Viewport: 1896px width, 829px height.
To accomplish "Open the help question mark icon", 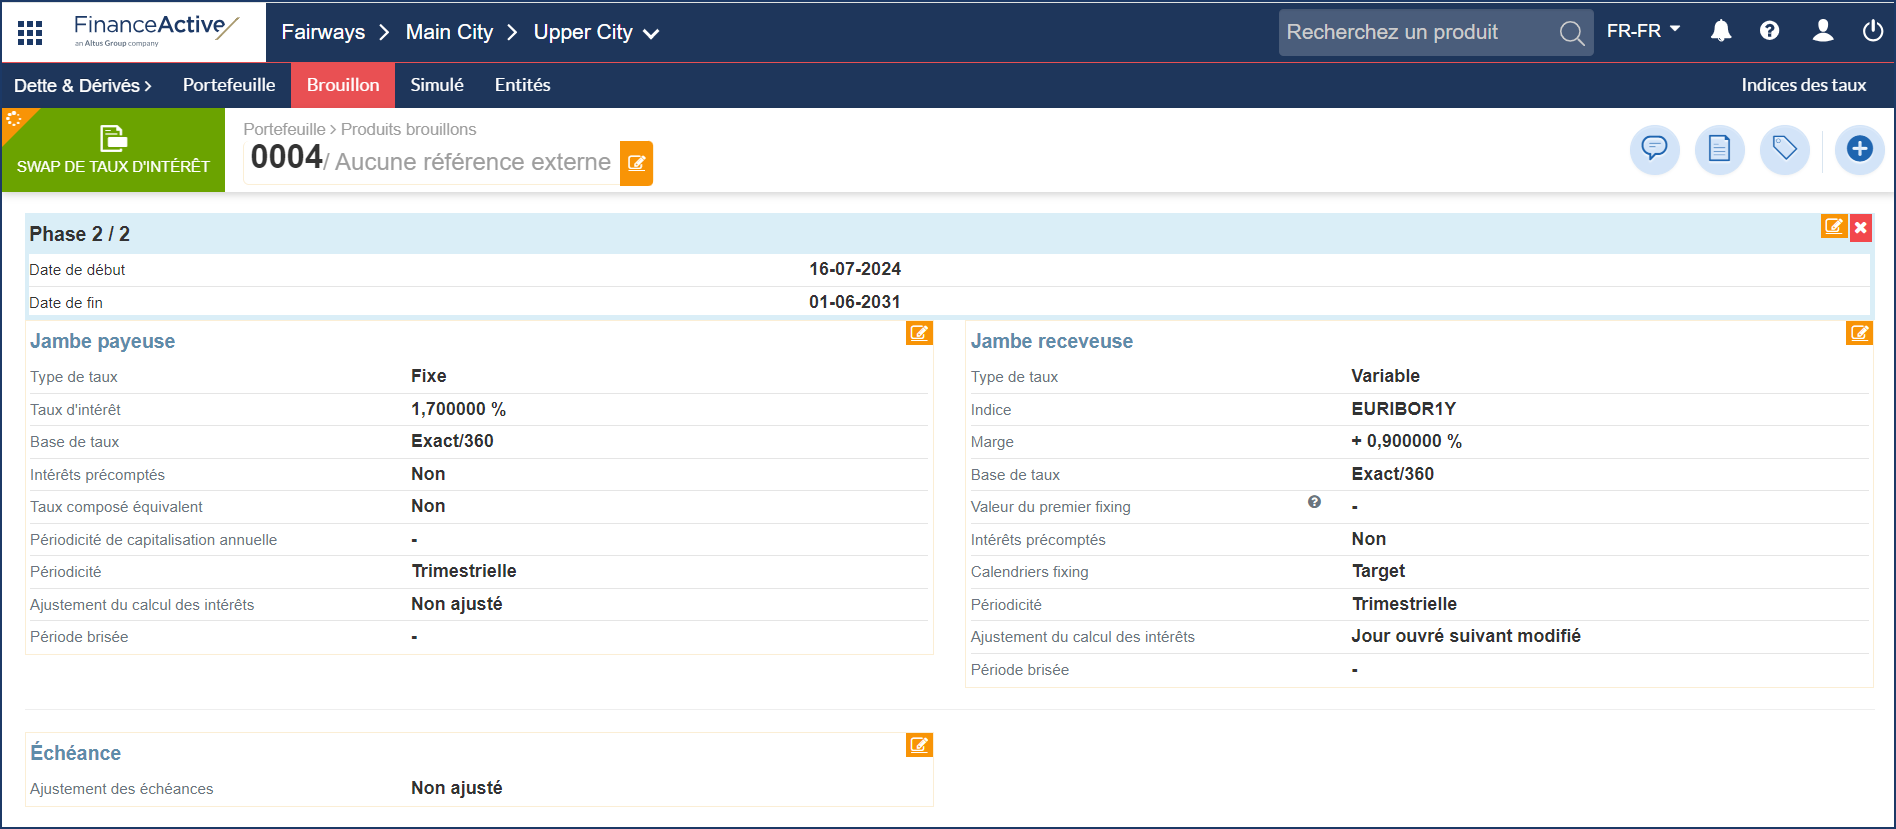I will pos(1769,31).
